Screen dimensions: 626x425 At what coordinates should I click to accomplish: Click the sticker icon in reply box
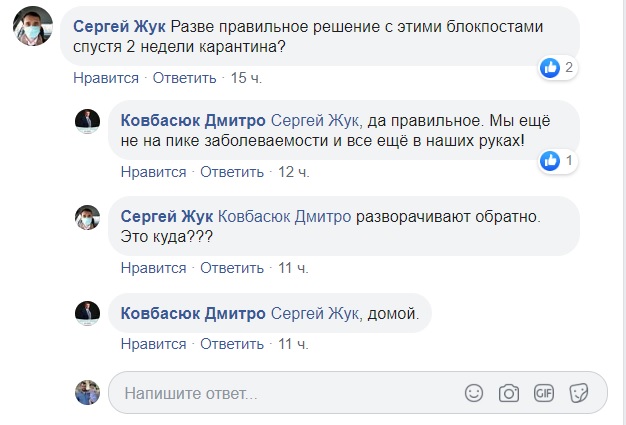[x=577, y=392]
